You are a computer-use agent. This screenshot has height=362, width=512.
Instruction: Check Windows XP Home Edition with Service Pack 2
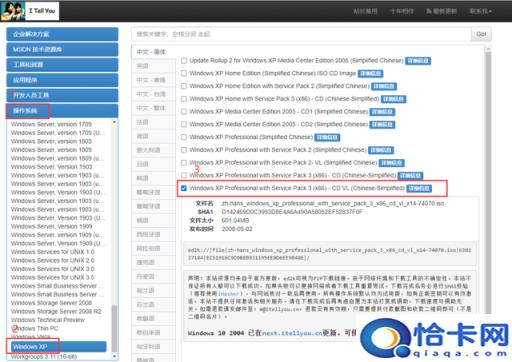(184, 86)
